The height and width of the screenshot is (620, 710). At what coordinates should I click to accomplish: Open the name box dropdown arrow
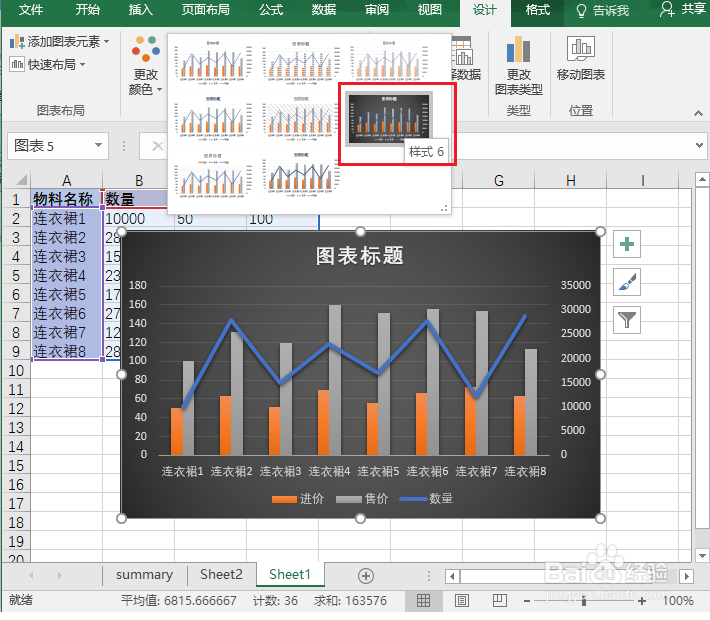[98, 145]
